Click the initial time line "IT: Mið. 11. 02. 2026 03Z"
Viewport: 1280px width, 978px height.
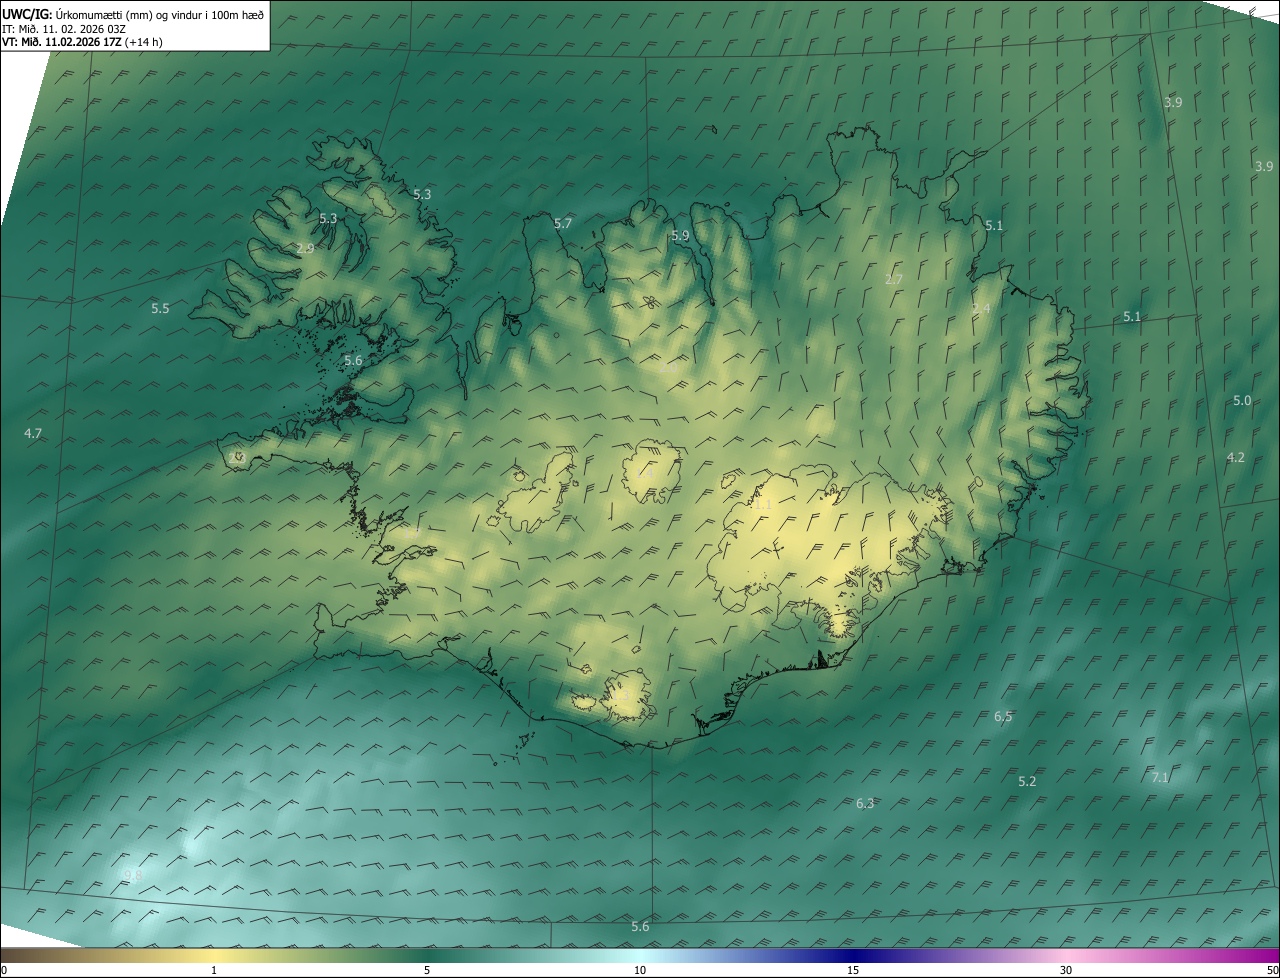(x=62, y=28)
